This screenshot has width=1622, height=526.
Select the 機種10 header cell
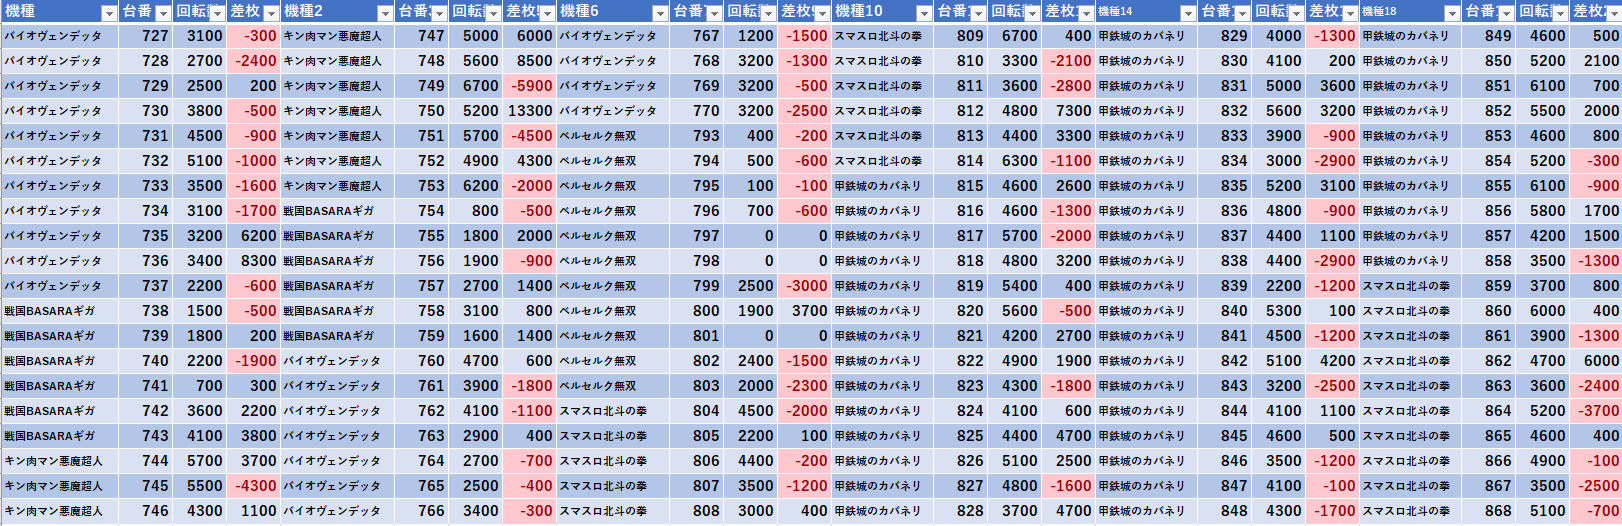pyautogui.click(x=883, y=12)
